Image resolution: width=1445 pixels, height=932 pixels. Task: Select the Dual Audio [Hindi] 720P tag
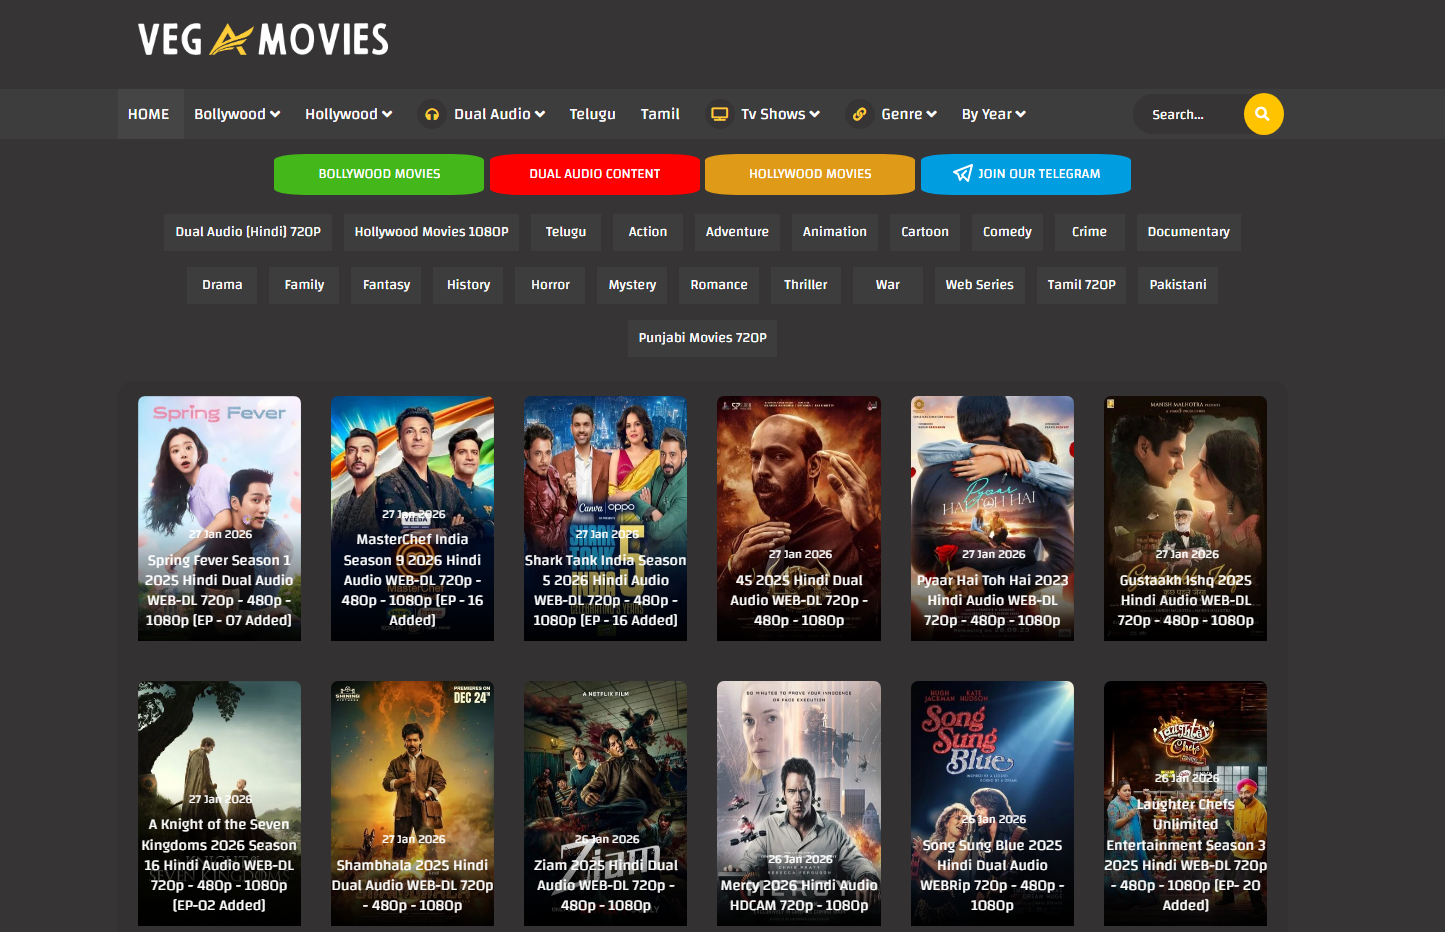pos(248,232)
